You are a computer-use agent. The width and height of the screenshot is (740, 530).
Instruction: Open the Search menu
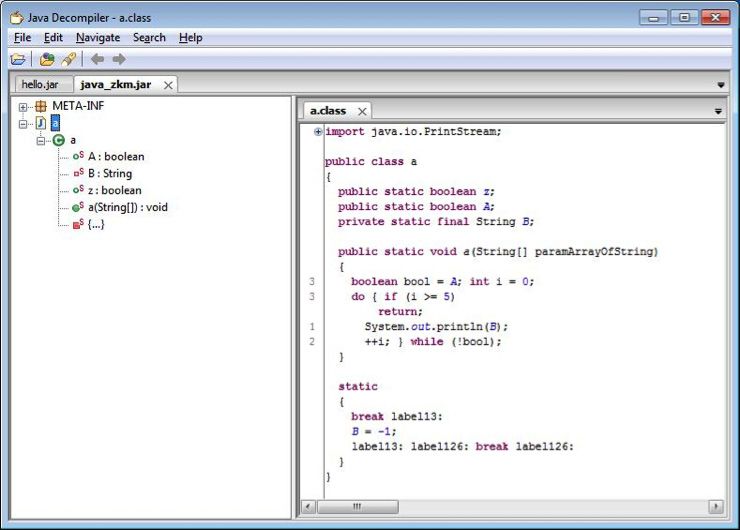click(149, 37)
